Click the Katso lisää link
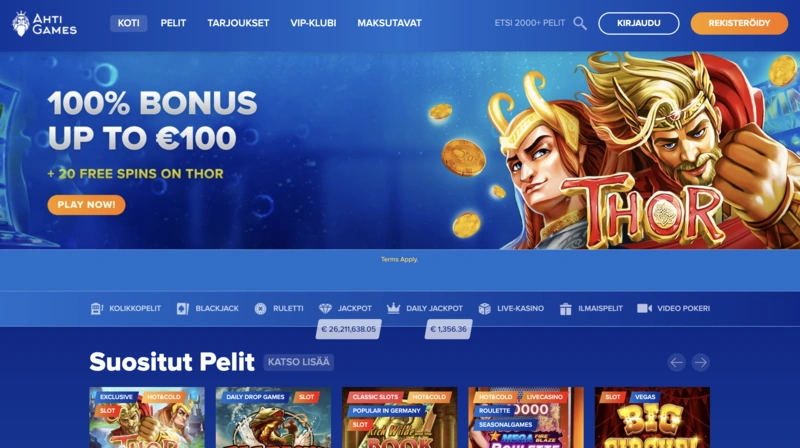This screenshot has height=448, width=800. 299,362
